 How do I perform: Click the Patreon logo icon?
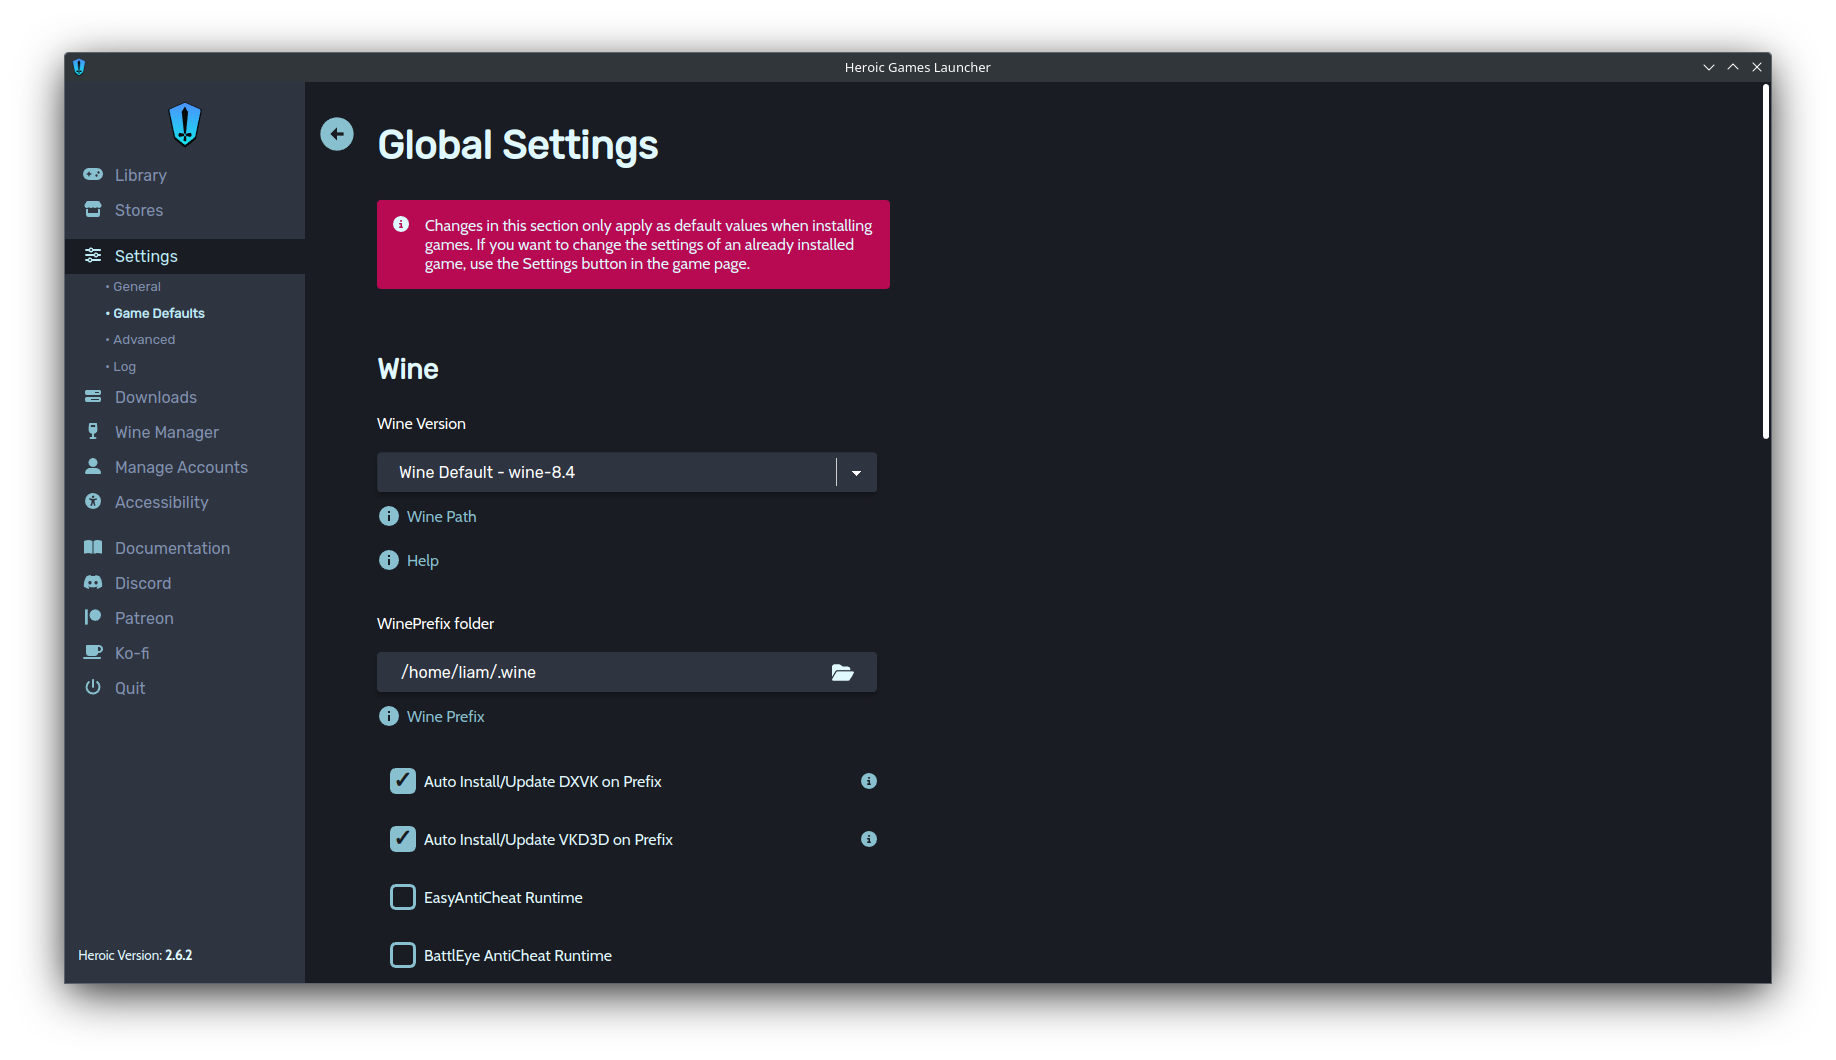tap(93, 617)
